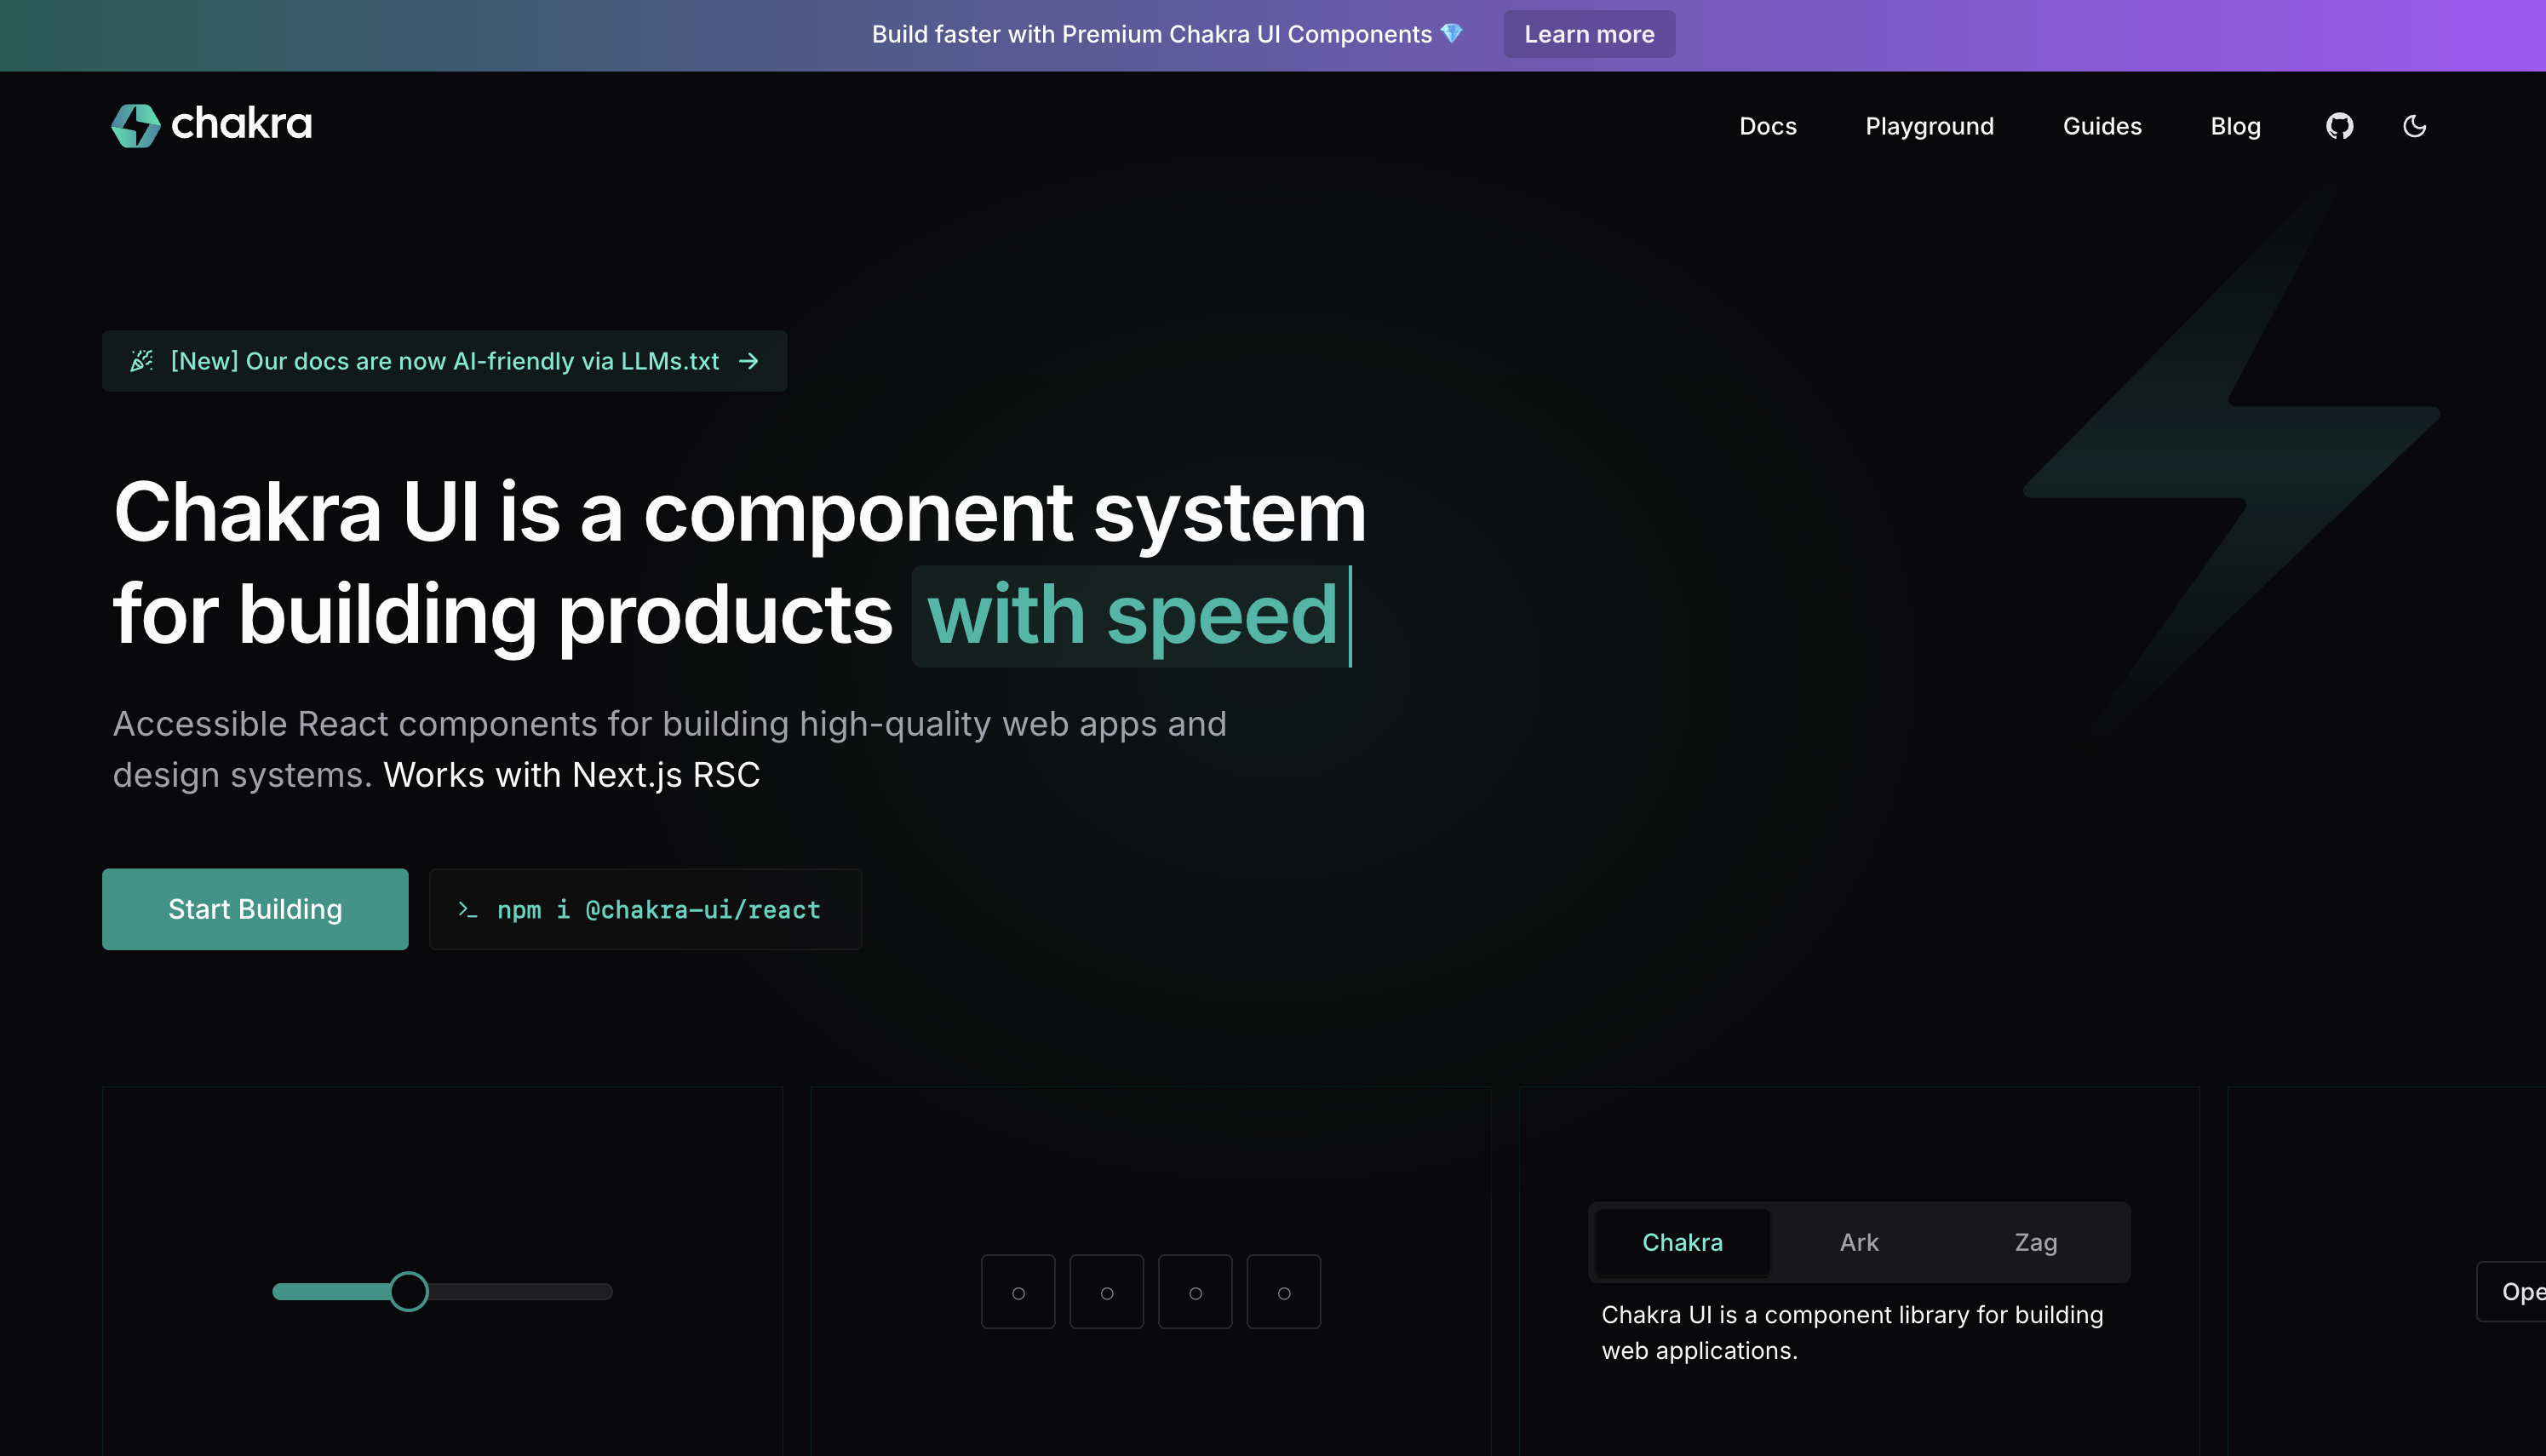Click the Learn more banner button
This screenshot has height=1456, width=2546.
(1589, 34)
